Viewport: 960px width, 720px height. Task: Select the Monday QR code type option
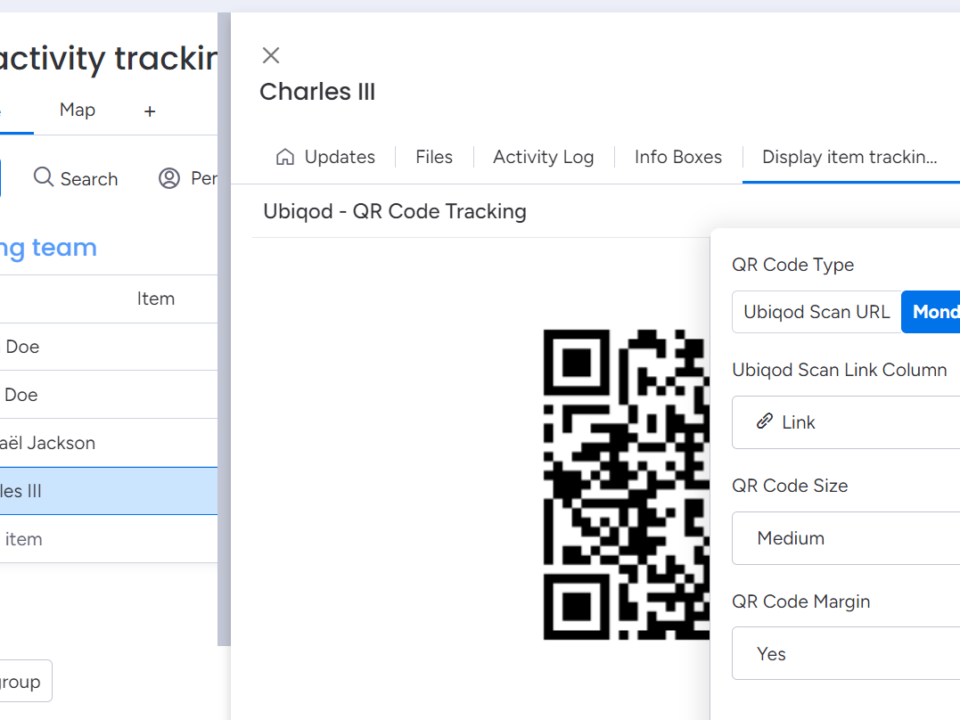(x=931, y=312)
